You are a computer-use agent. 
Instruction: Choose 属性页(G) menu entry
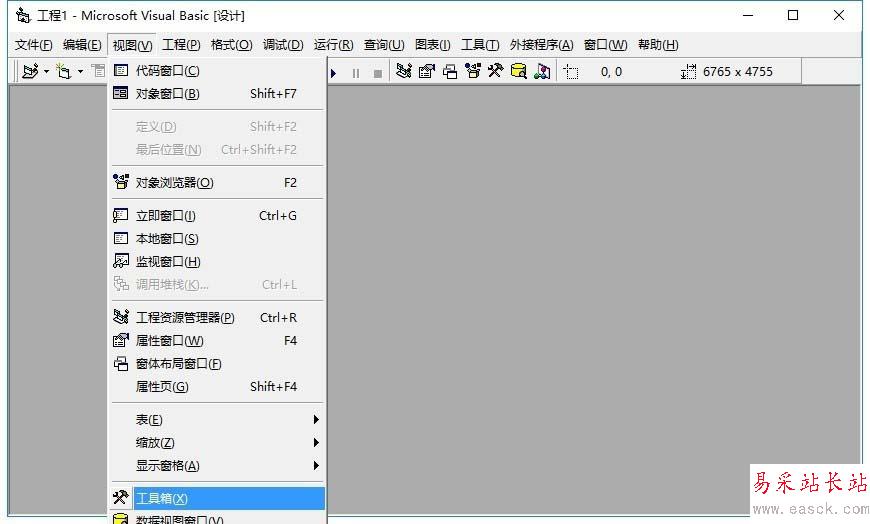[x=217, y=387]
